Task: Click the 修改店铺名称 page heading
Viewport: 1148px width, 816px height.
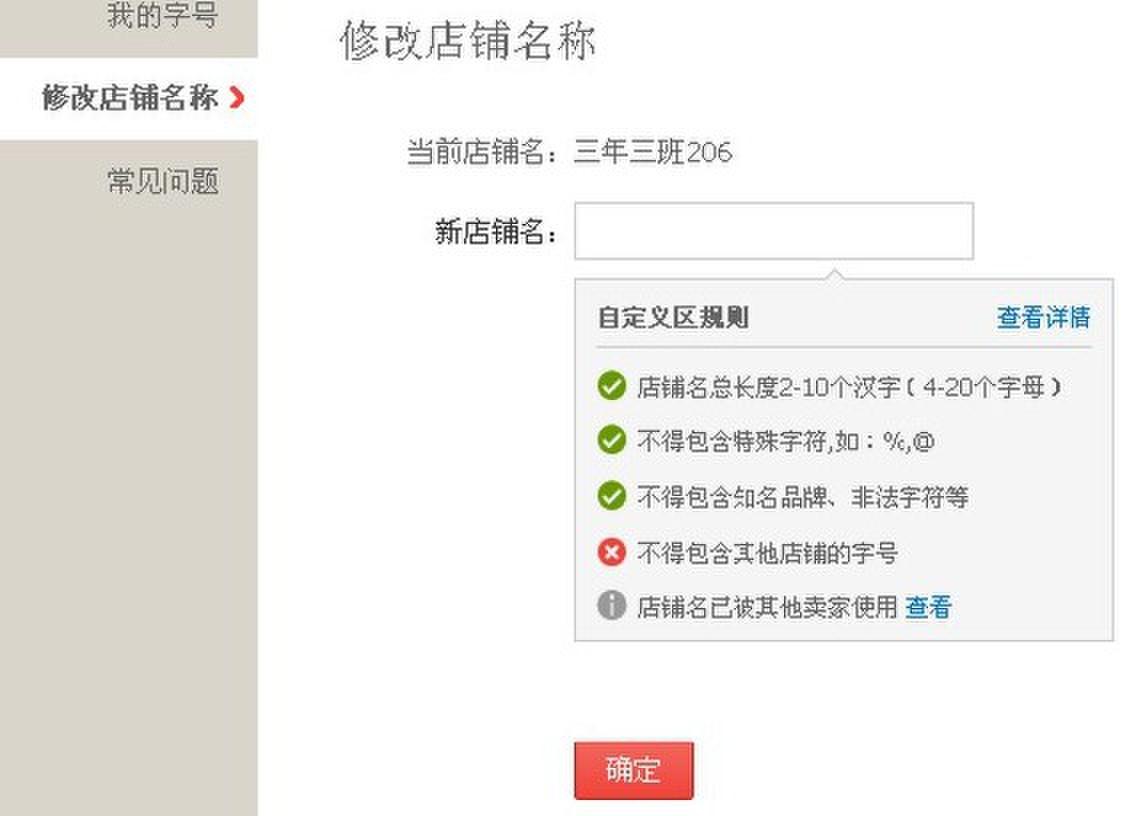Action: [467, 40]
